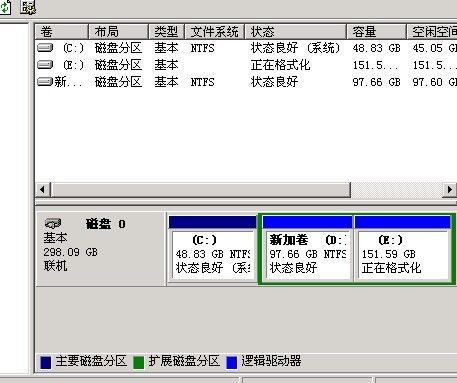Image resolution: width=457 pixels, height=383 pixels.
Task: Click the 97.60 free space cell
Action: click(x=434, y=82)
